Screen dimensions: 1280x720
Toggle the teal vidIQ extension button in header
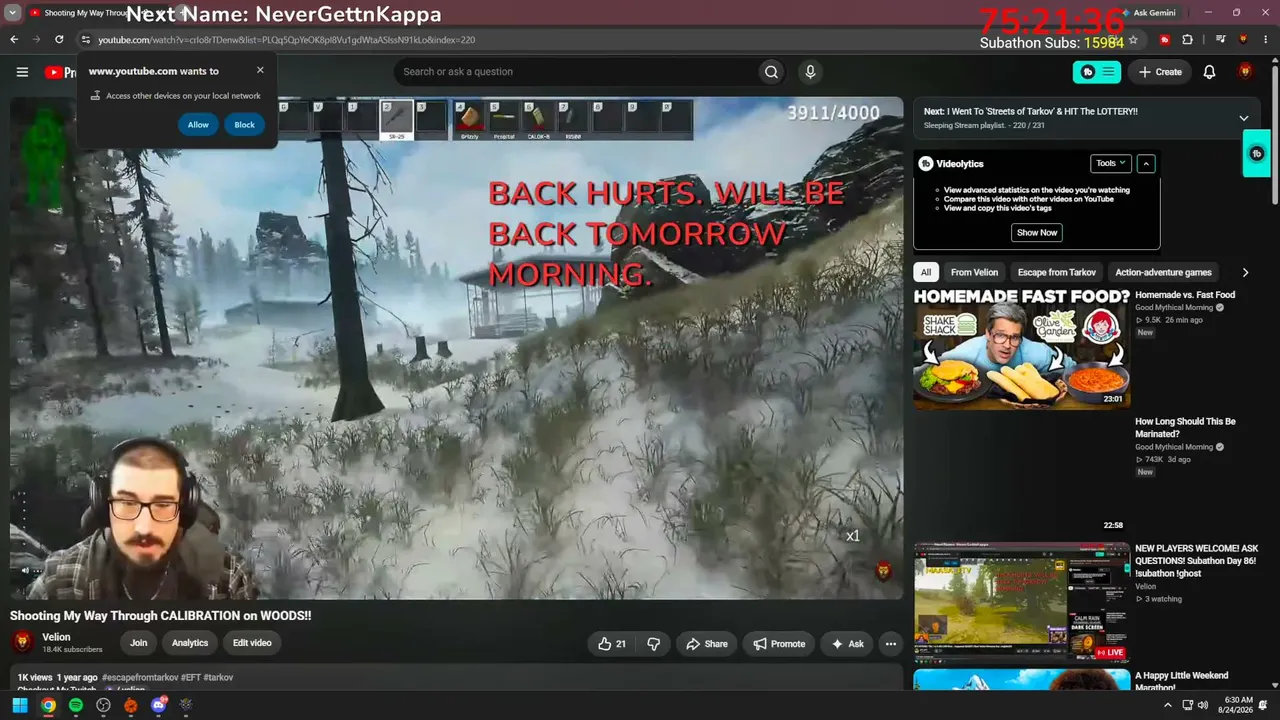pyautogui.click(x=1097, y=72)
